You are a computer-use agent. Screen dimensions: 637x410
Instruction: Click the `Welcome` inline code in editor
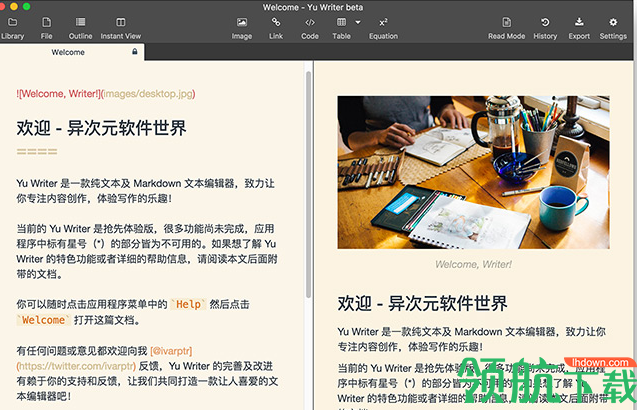tap(43, 320)
